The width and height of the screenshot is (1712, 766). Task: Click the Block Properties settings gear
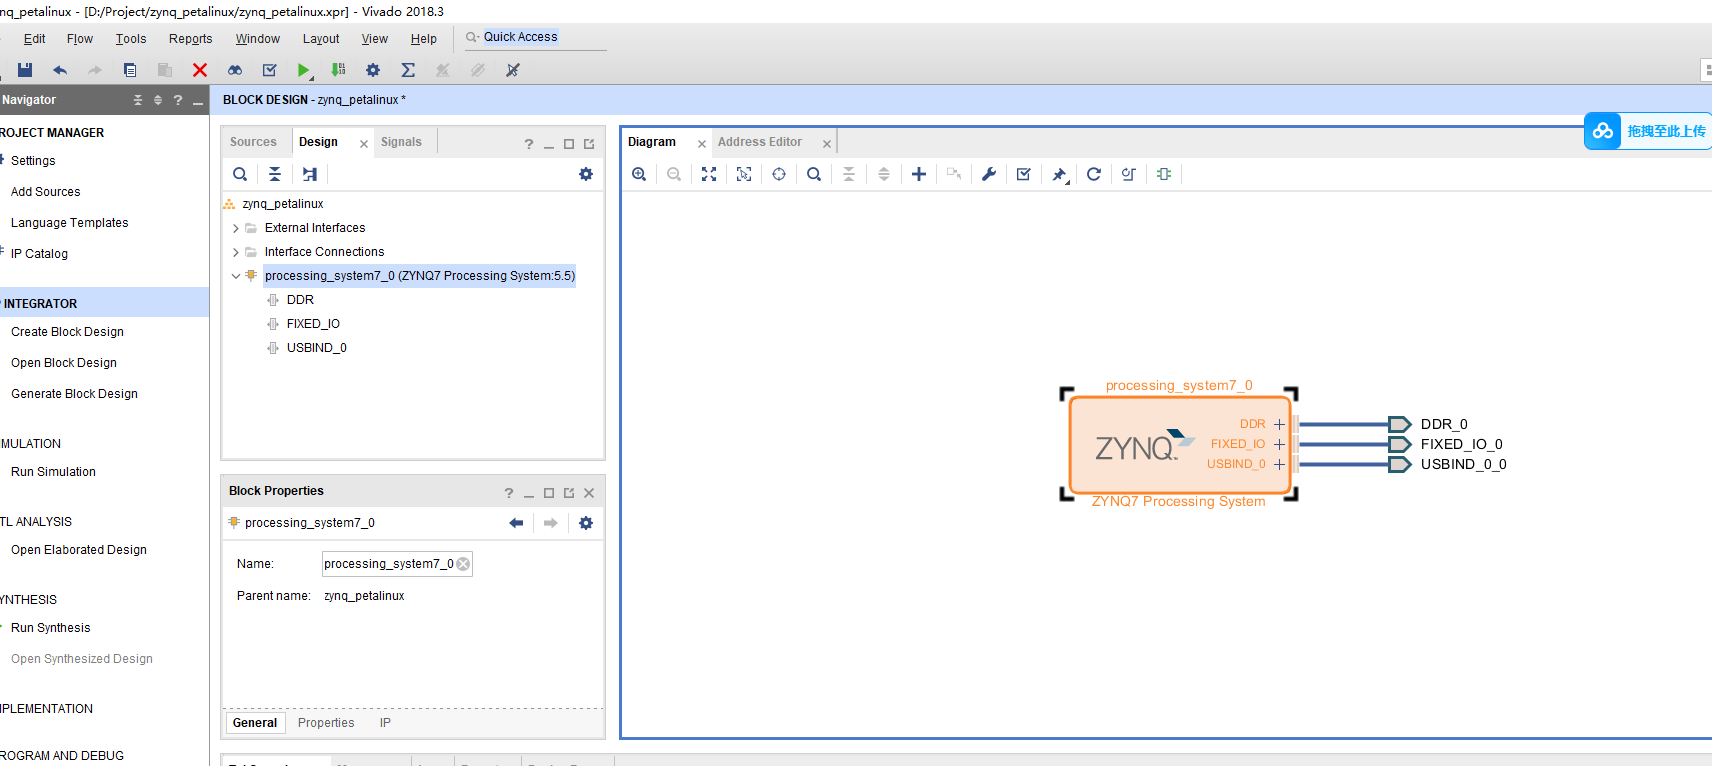(x=586, y=523)
